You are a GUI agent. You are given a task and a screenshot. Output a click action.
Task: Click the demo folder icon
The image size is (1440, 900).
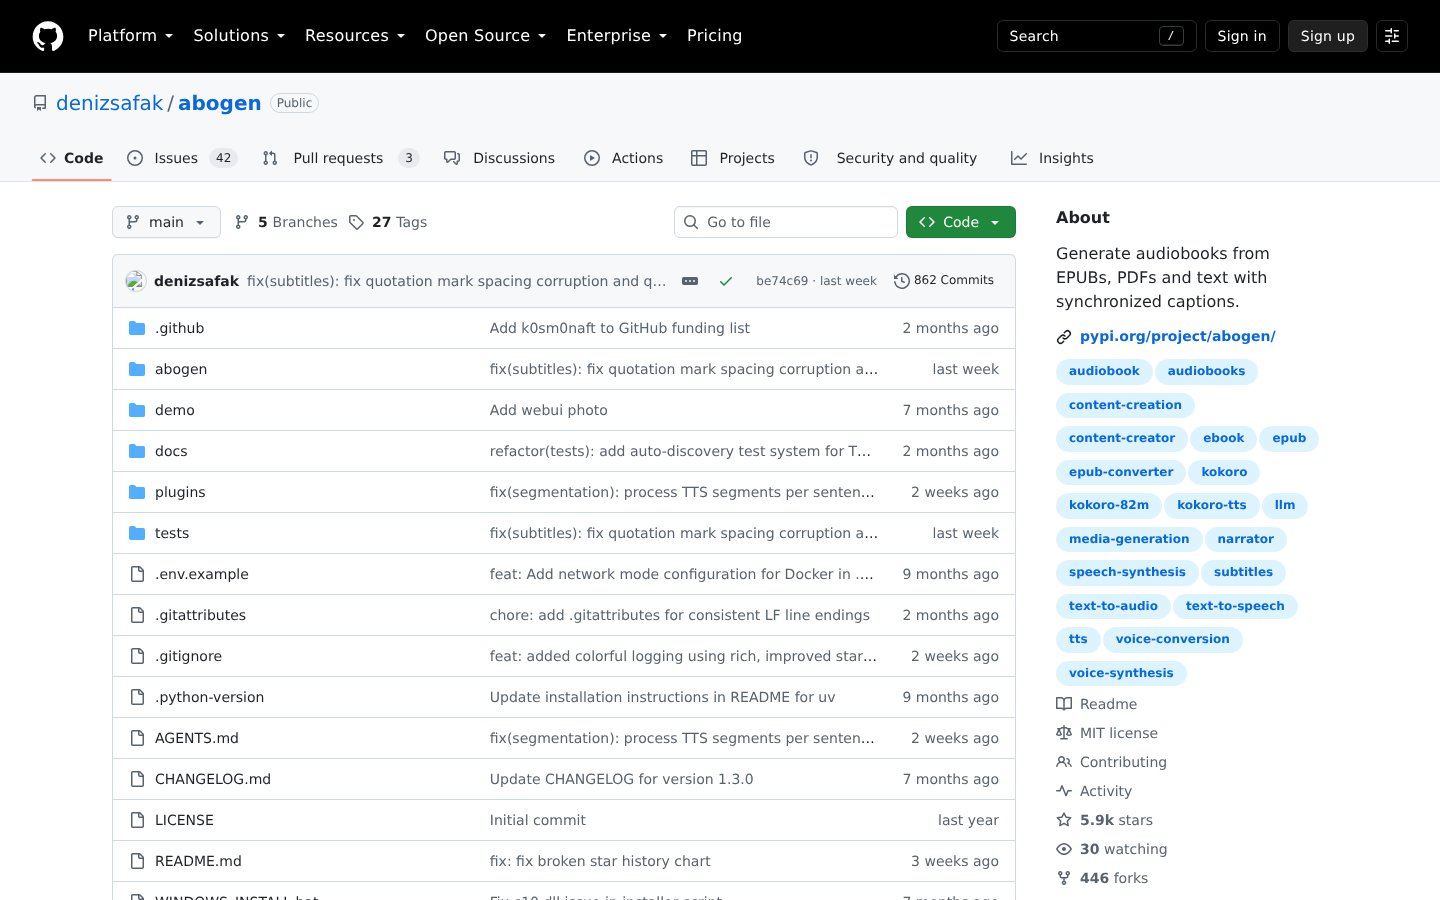137,410
